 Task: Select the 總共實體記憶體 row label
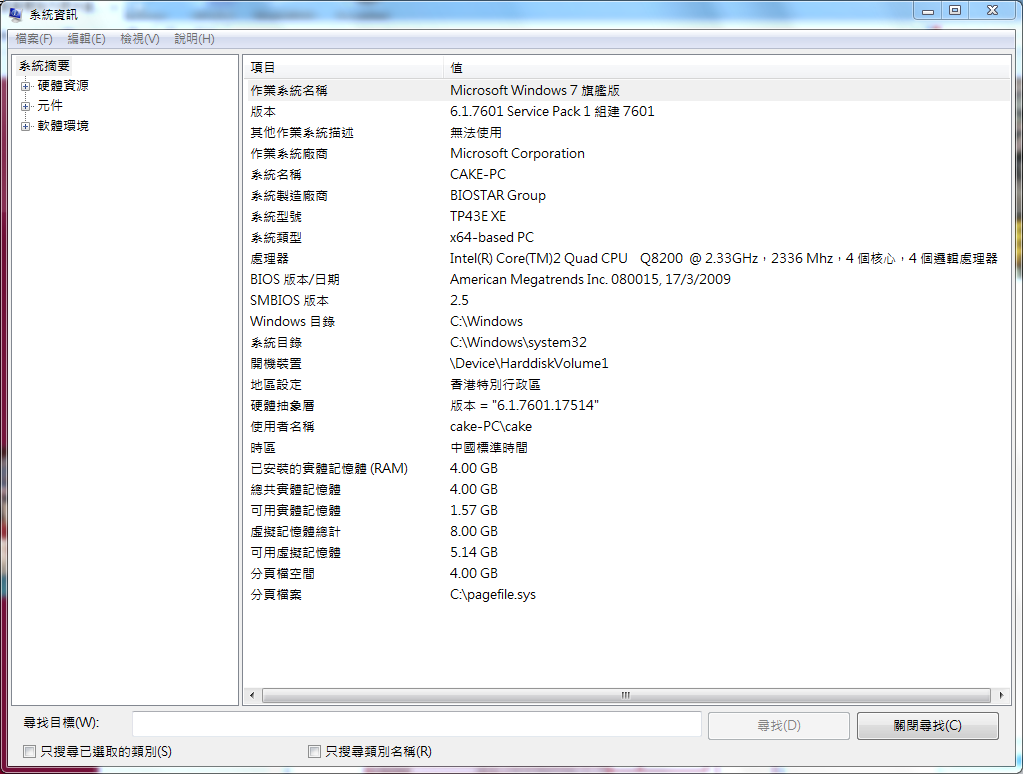point(296,489)
